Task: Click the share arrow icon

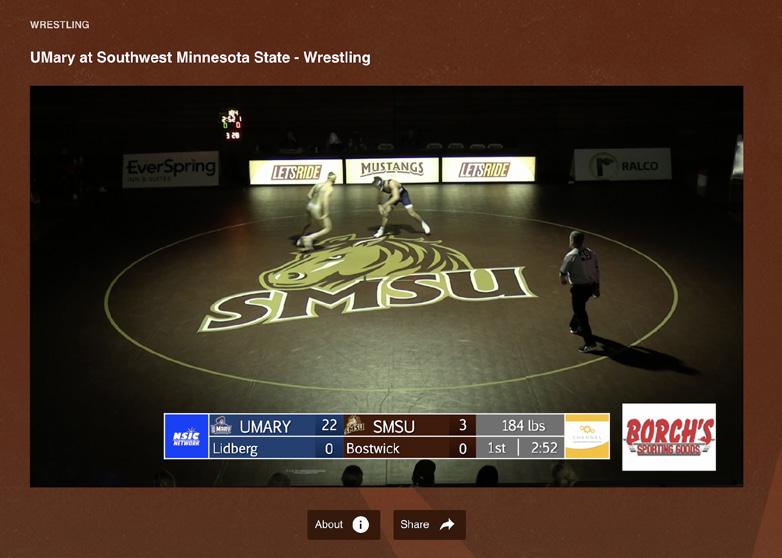Action: [447, 525]
